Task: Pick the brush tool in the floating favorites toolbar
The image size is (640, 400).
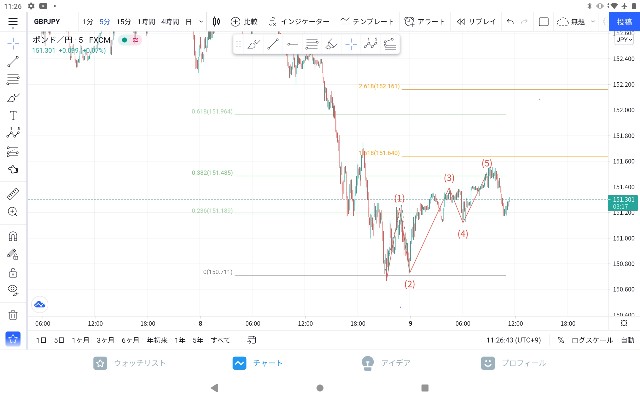Action: (253, 44)
